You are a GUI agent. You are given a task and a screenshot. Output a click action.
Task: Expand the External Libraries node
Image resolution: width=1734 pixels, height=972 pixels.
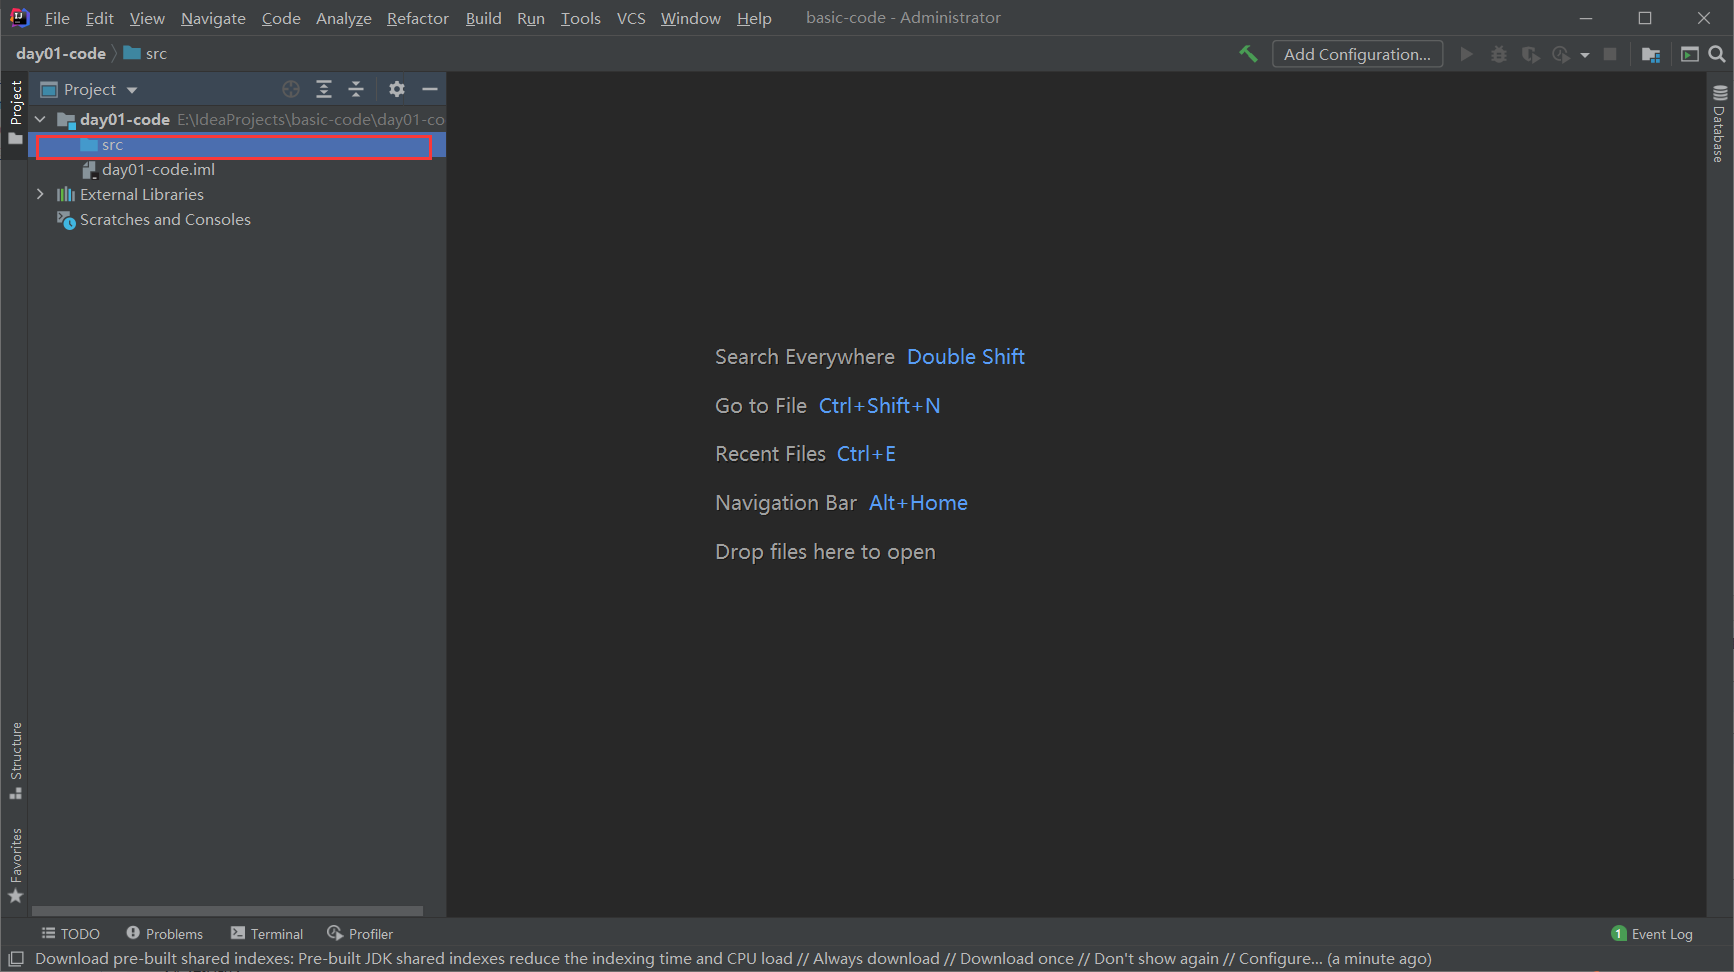pos(40,194)
